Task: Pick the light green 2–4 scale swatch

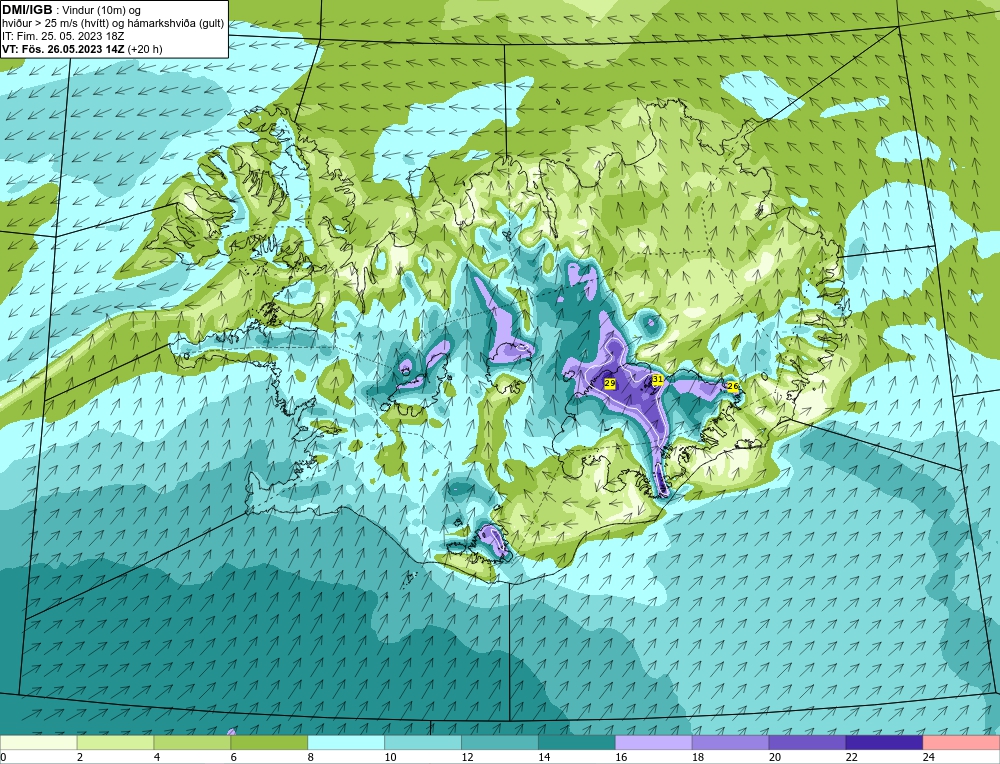Action: 115,742
